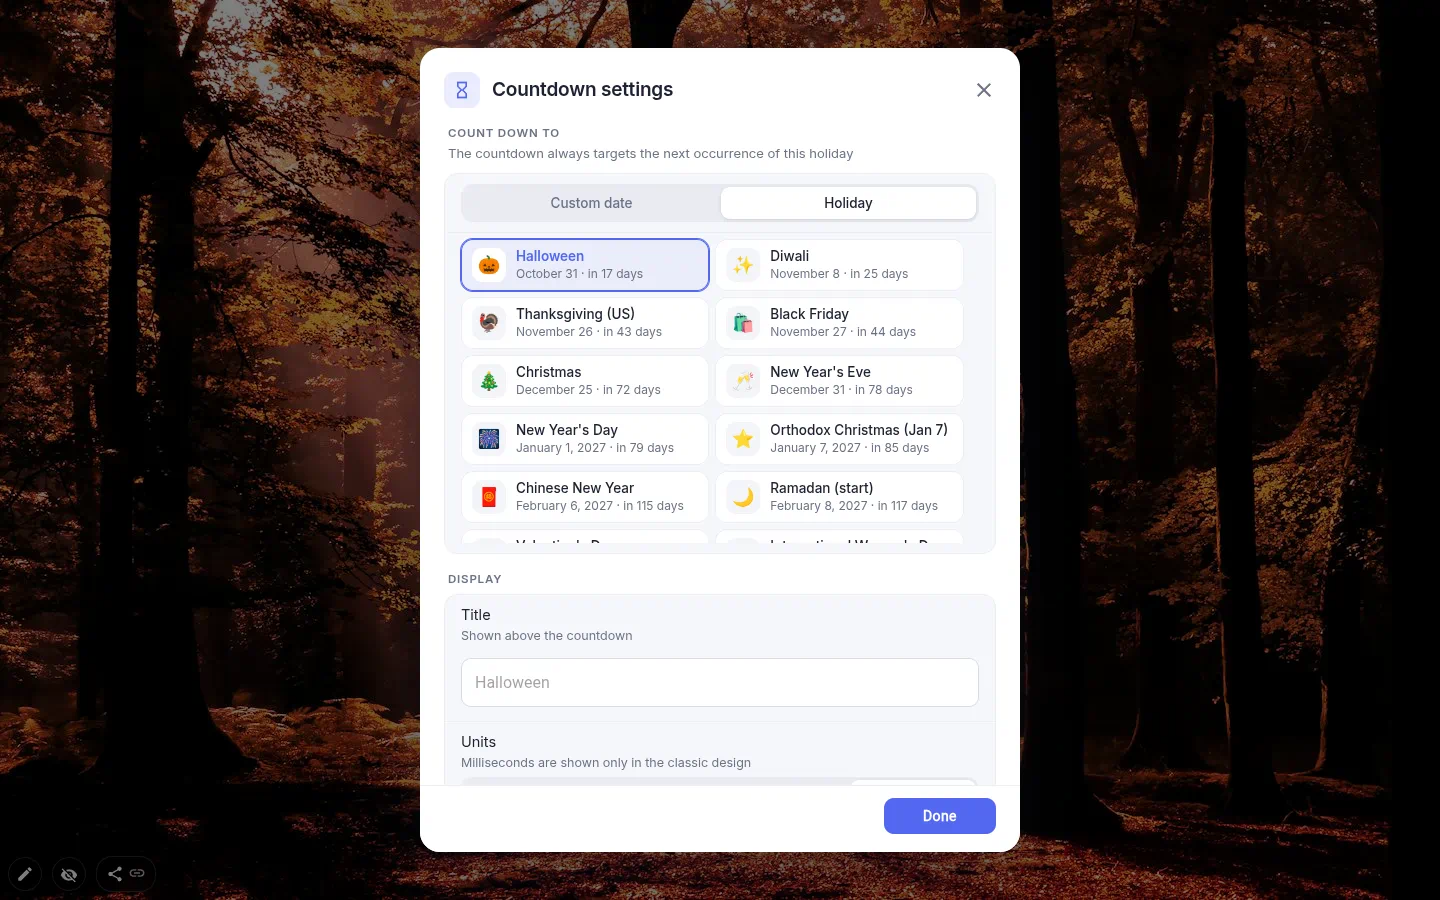Pick the Thanksgiving turkey icon
This screenshot has width=1440, height=900.
489,323
